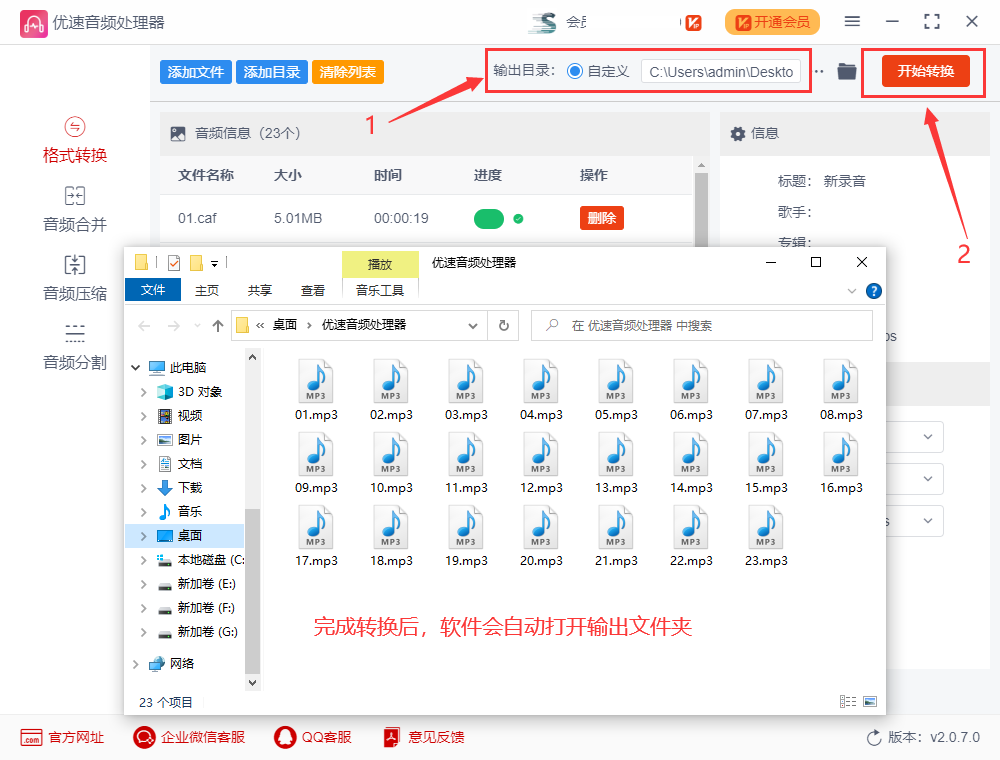Switch Explorer to details view
This screenshot has height=760, width=1000.
point(848,702)
